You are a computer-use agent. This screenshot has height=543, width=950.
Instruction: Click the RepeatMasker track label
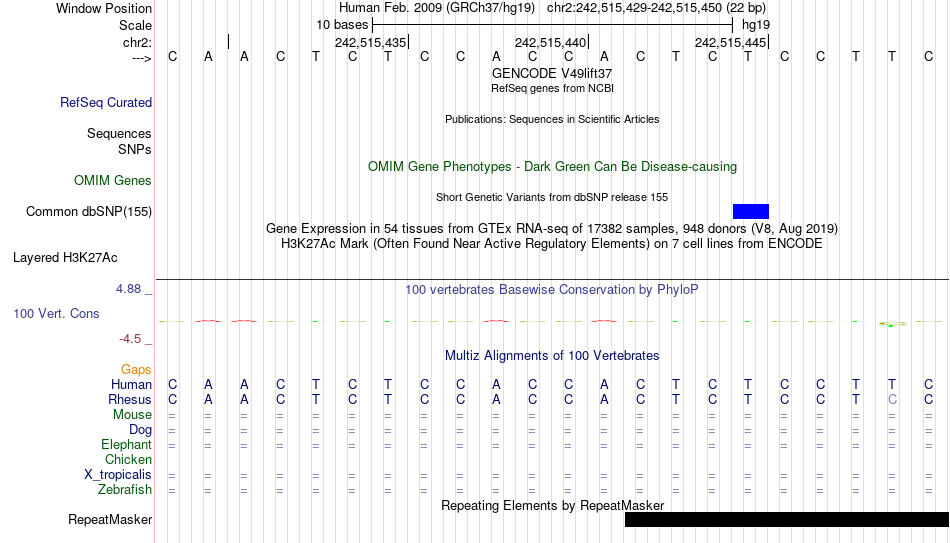coord(110,519)
